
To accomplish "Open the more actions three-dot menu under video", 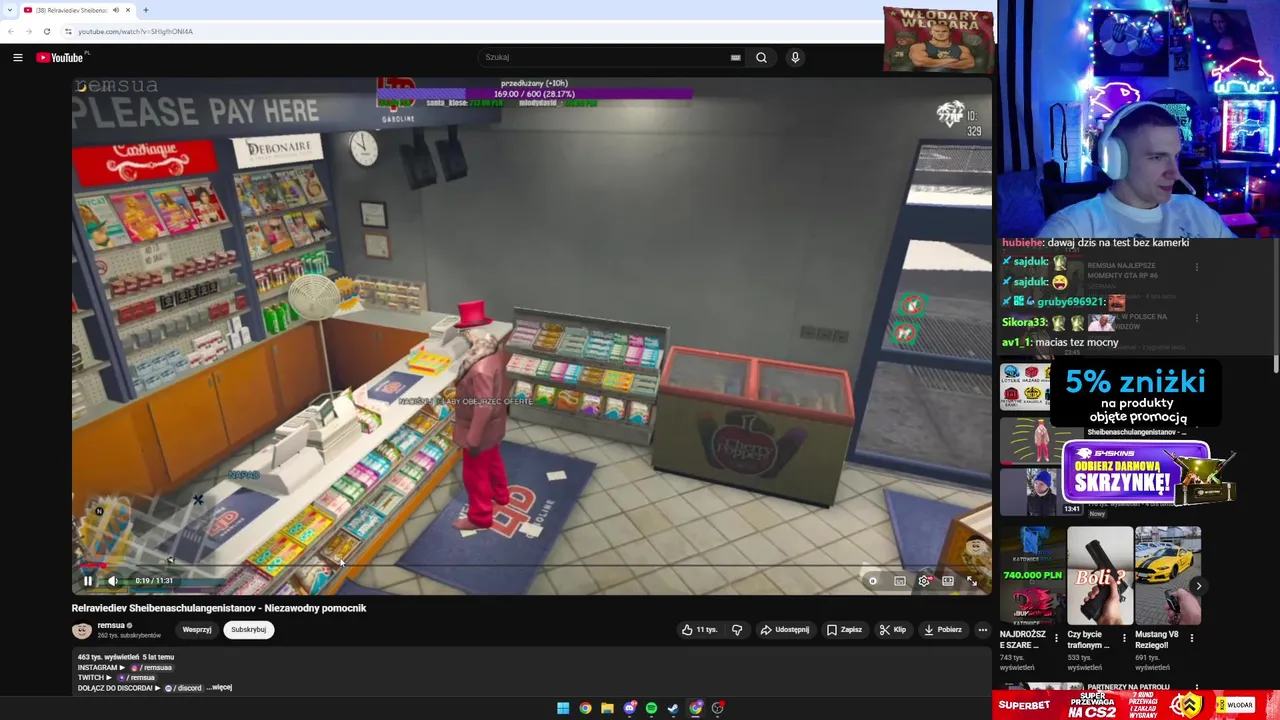I will 983,630.
